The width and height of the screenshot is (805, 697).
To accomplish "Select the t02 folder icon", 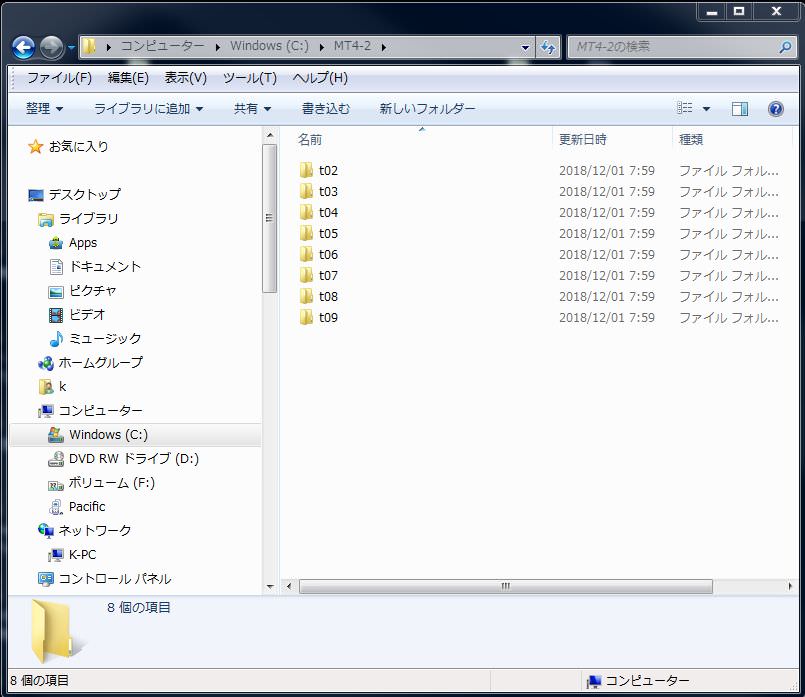I will tap(306, 170).
